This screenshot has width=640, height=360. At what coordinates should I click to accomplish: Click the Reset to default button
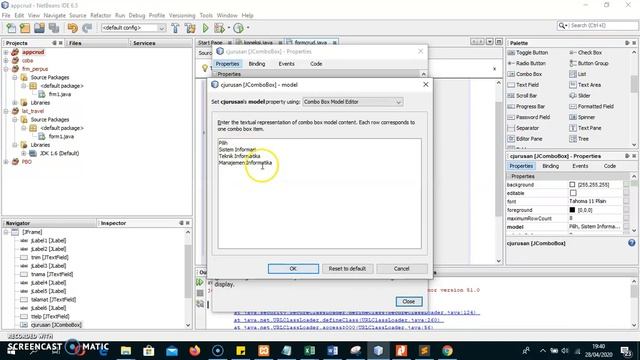[347, 269]
